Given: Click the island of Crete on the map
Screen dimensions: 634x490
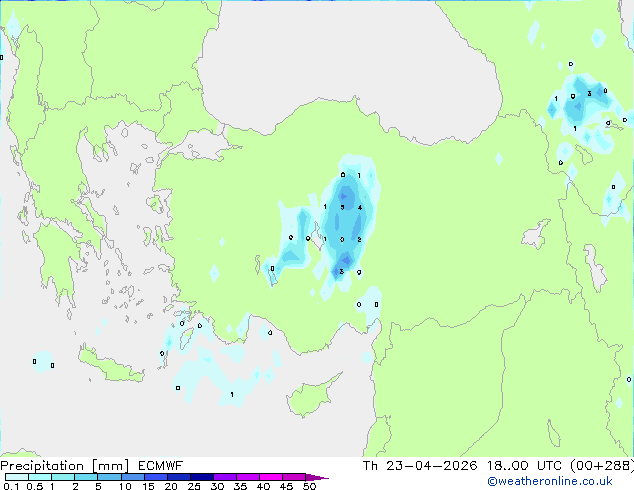Looking at the screenshot, I should pos(111,366).
